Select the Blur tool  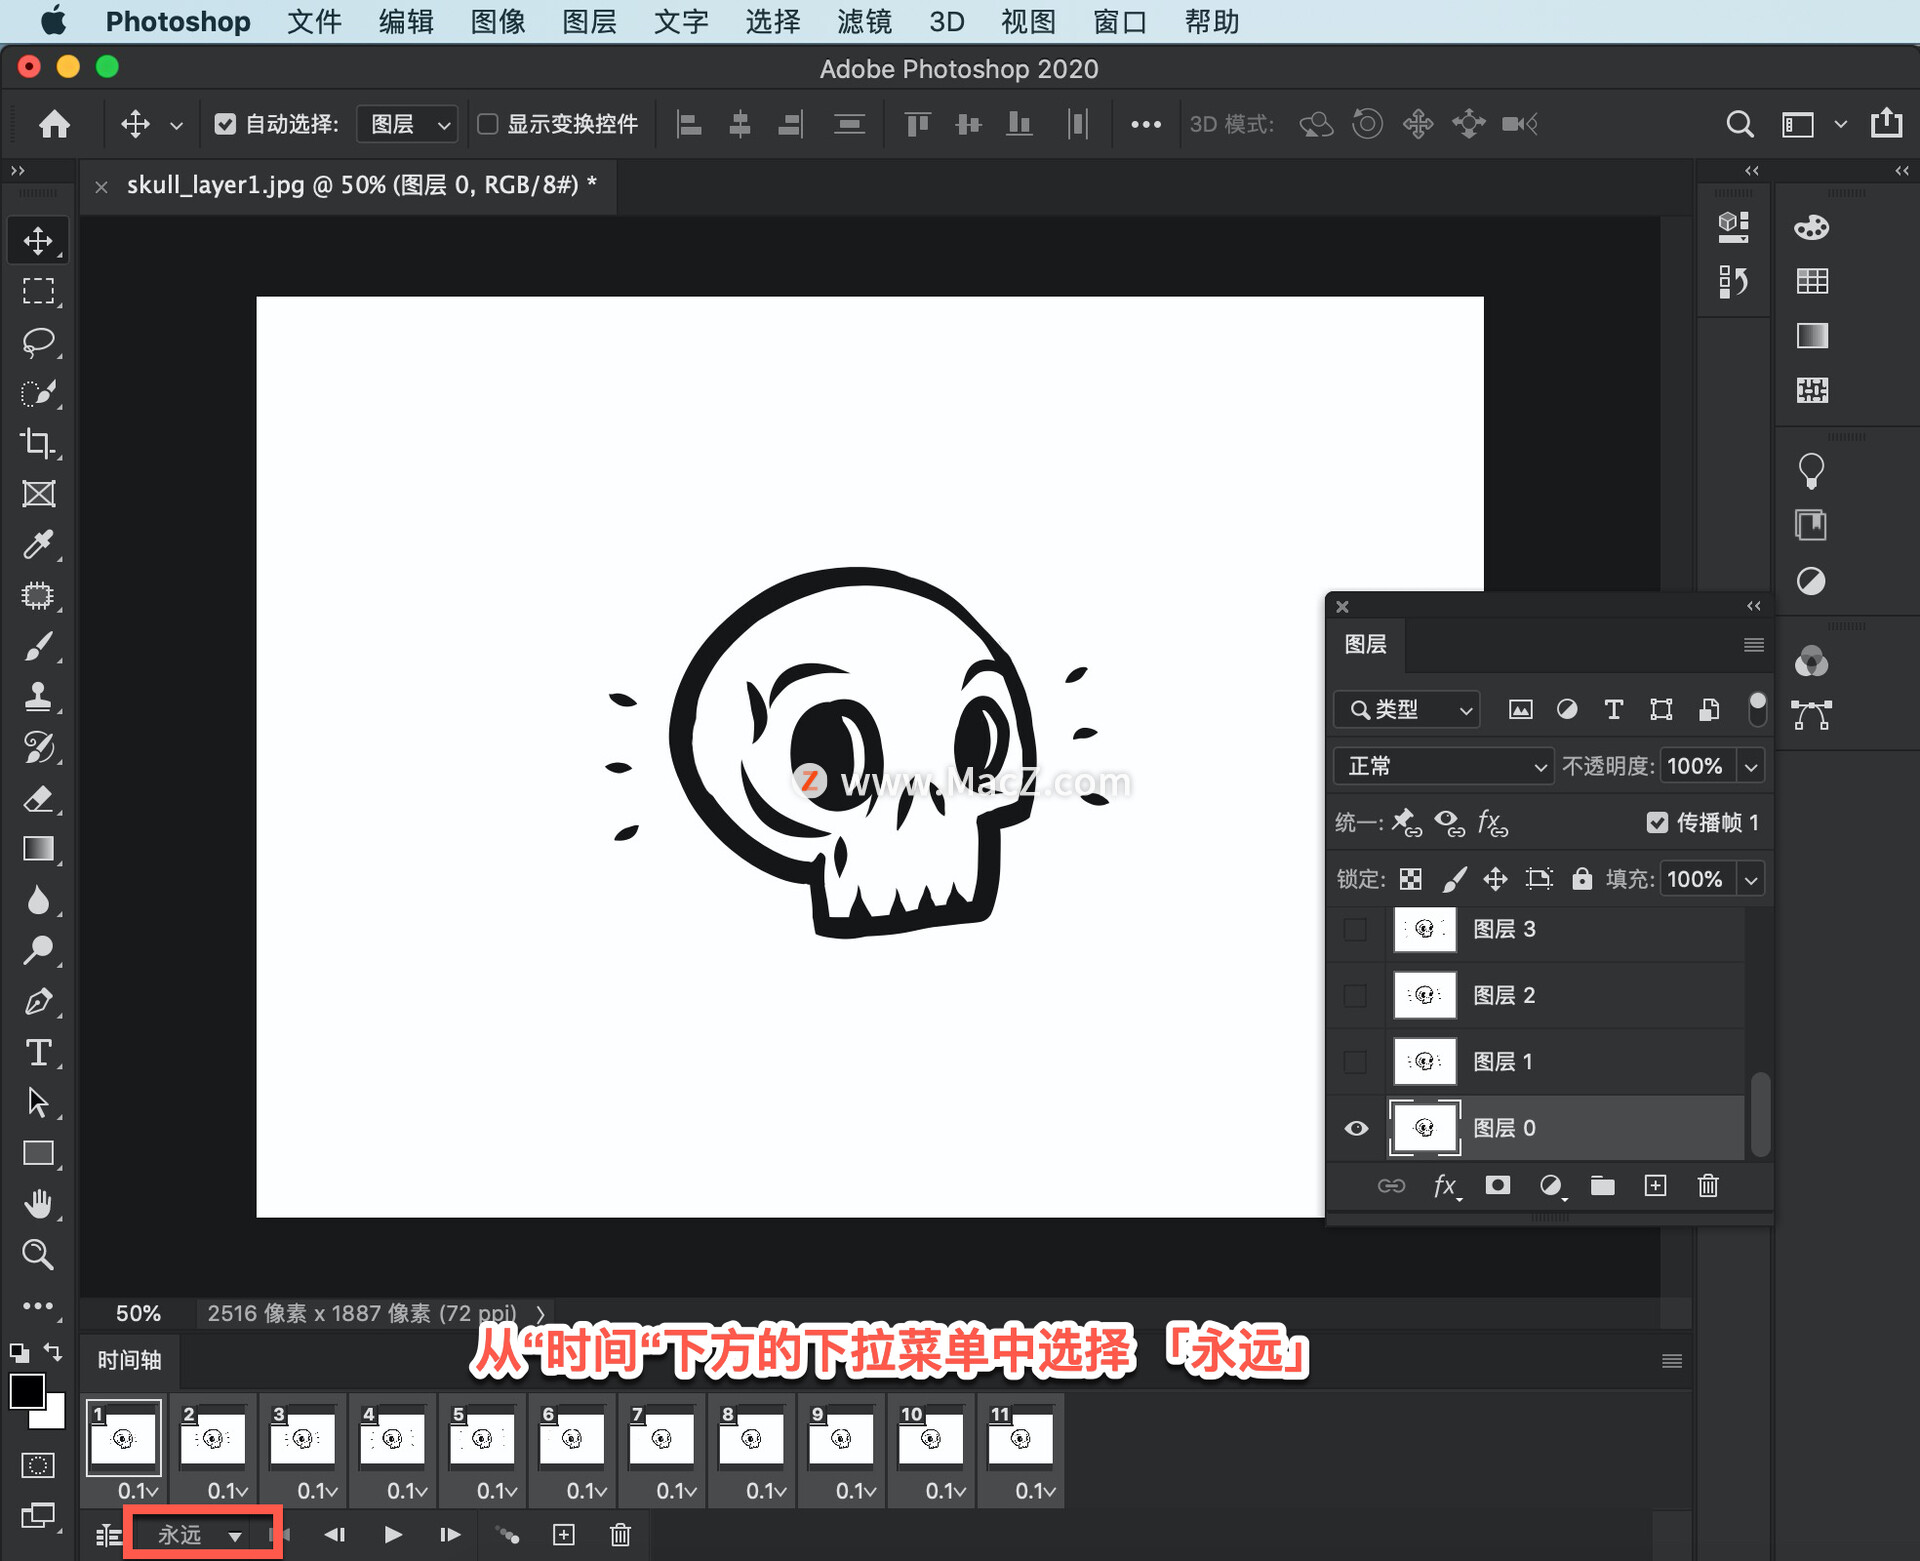click(x=38, y=900)
